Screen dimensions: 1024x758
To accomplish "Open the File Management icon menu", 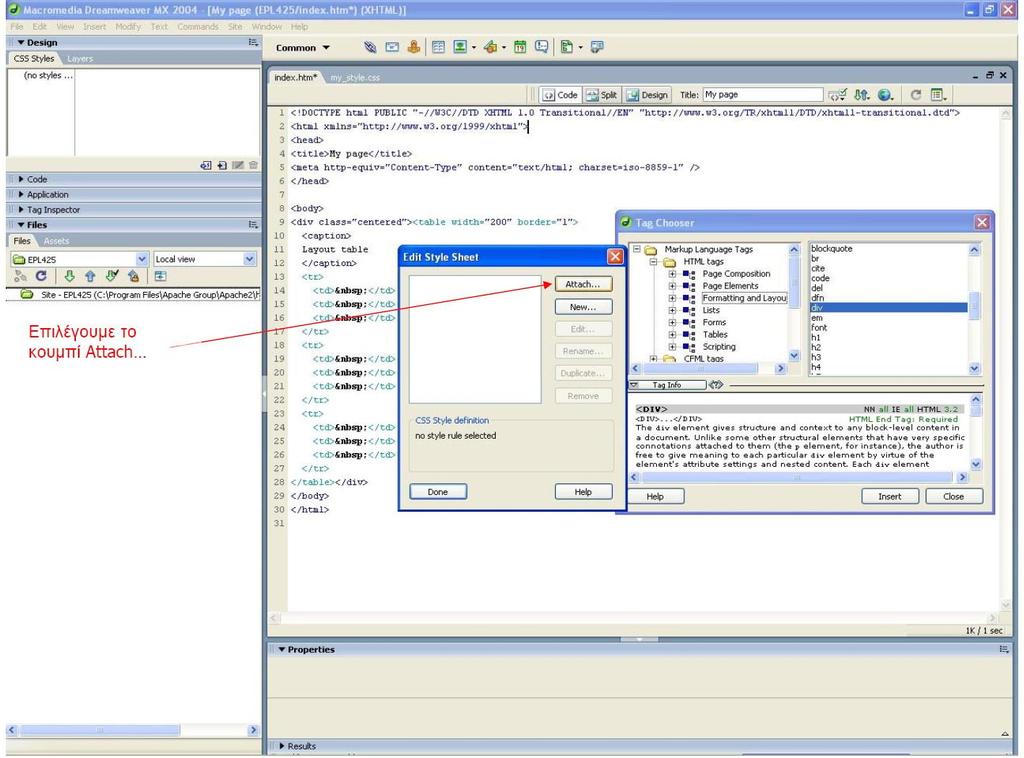I will 862,95.
